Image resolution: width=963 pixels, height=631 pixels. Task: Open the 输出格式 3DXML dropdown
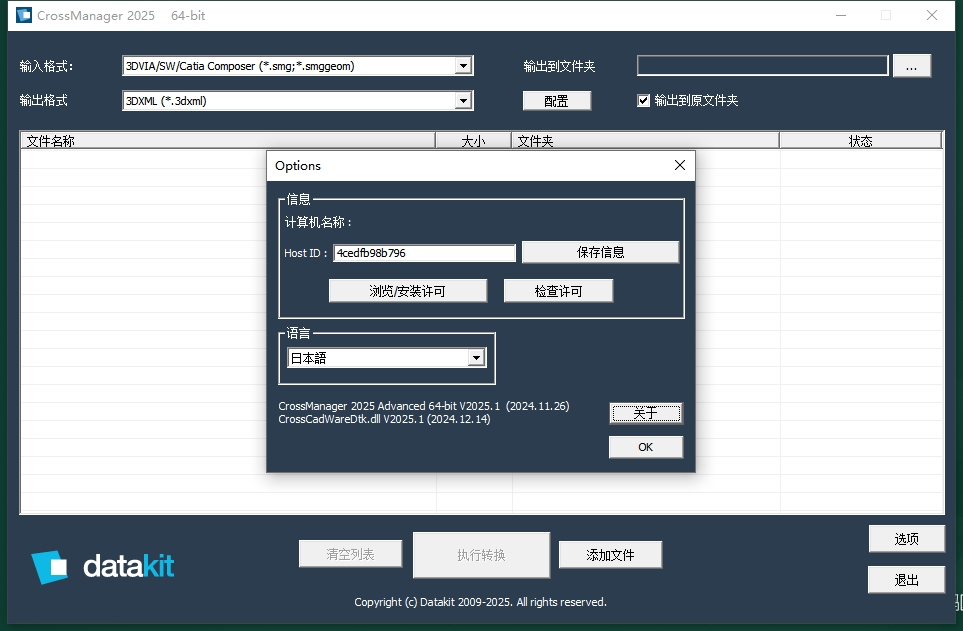pos(464,101)
